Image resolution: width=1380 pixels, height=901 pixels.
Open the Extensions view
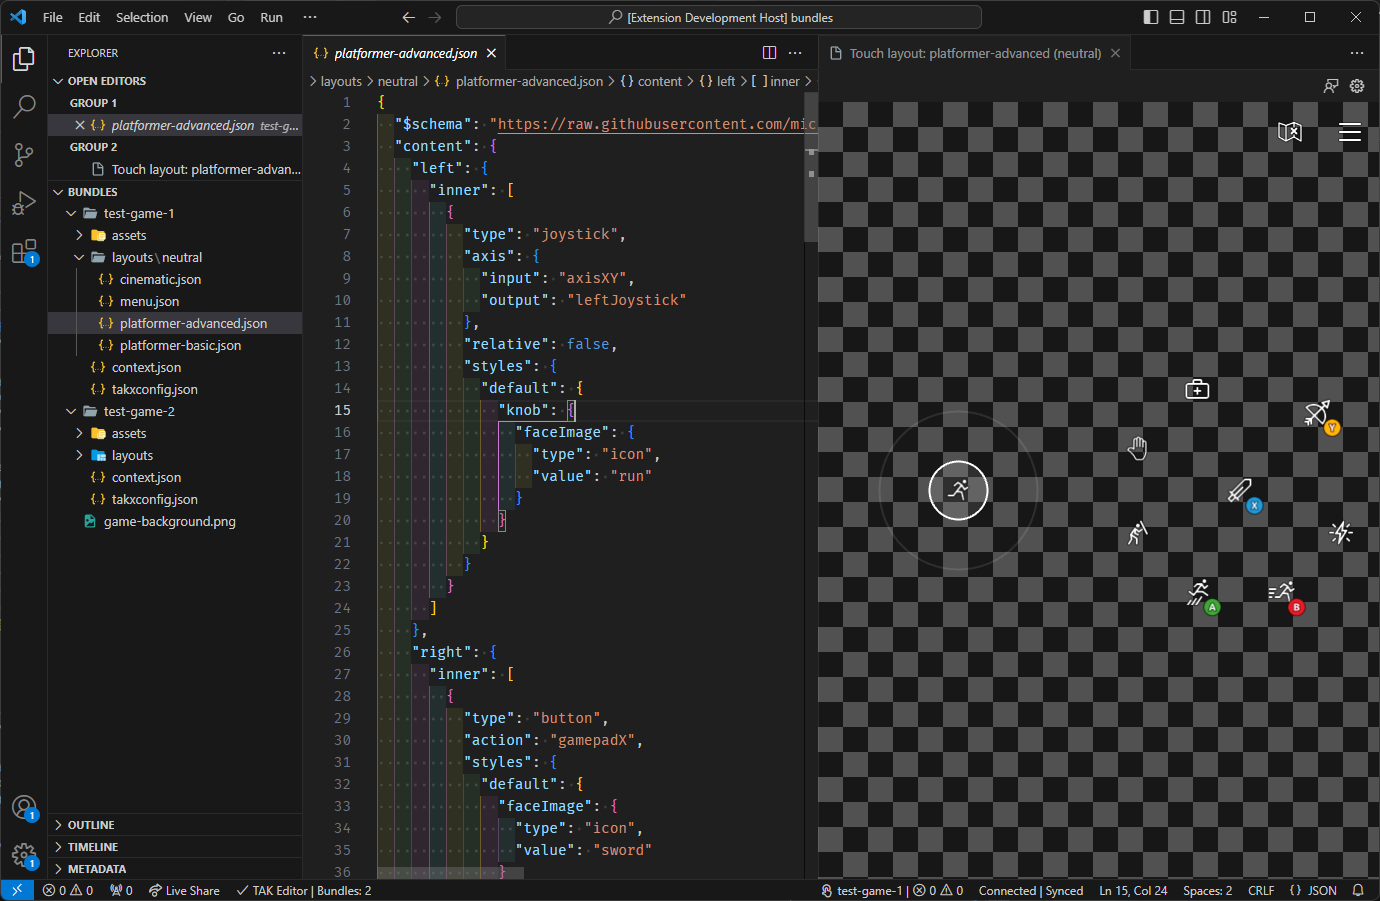(24, 251)
